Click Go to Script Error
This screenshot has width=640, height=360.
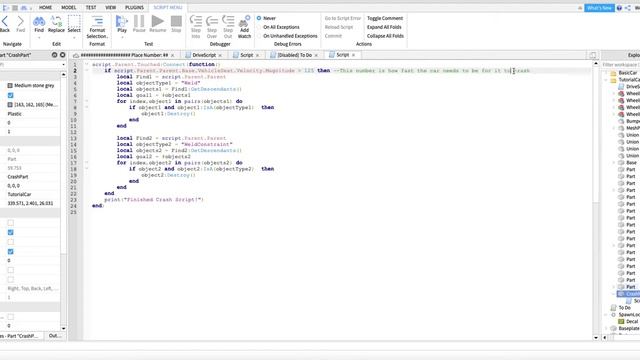(x=343, y=18)
